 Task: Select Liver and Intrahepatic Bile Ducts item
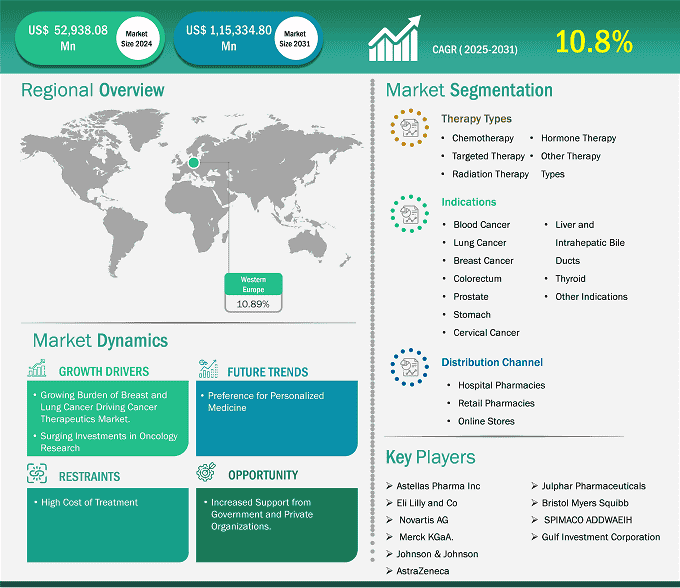[x=590, y=243]
